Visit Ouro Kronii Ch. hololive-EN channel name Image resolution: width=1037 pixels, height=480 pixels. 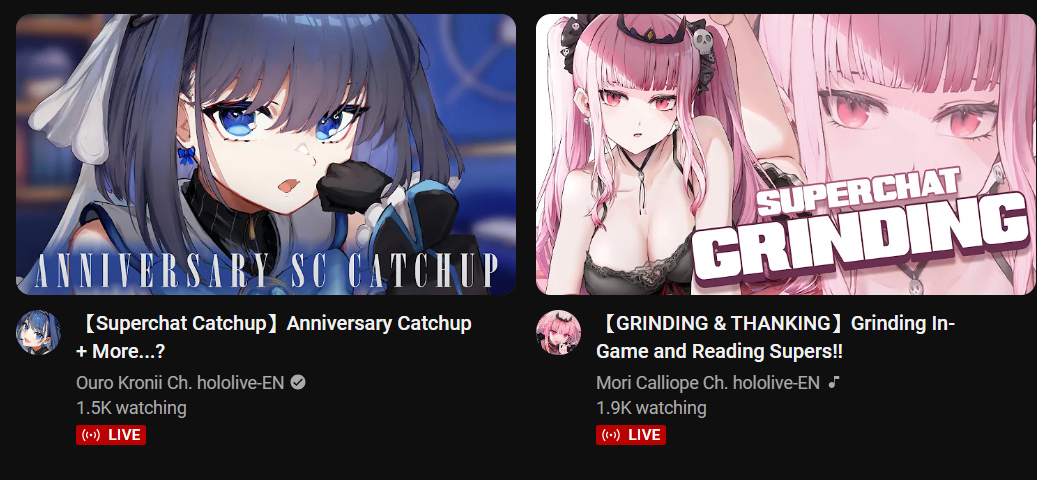[181, 382]
